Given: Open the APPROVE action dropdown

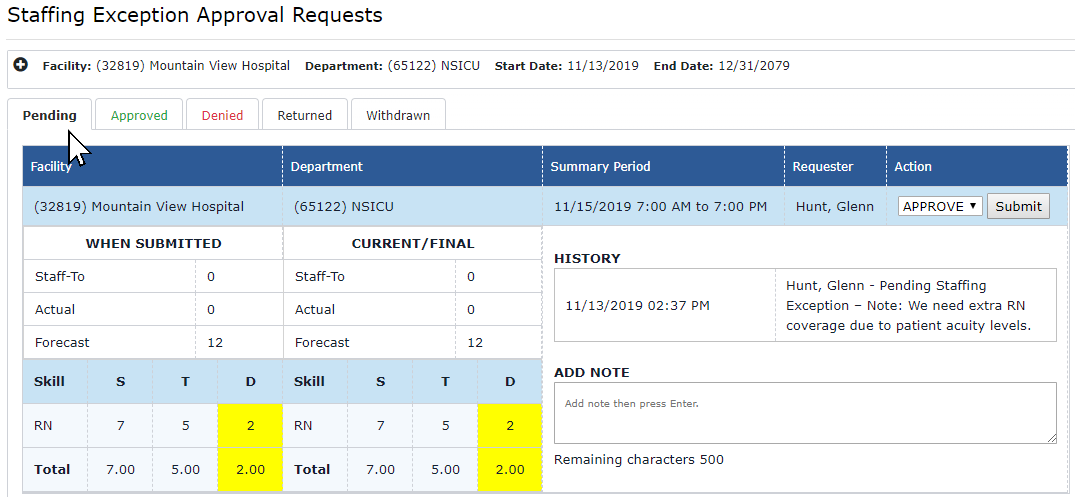Looking at the screenshot, I should point(939,206).
